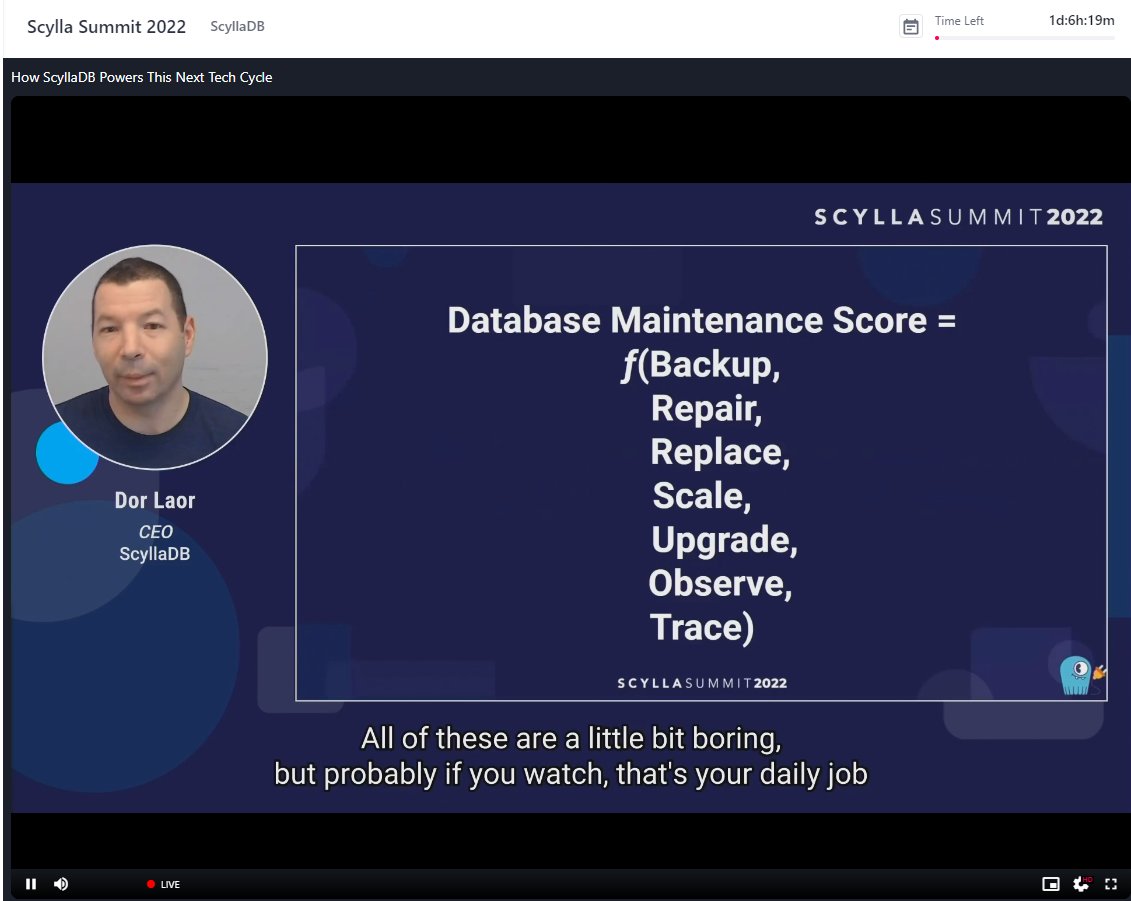Image resolution: width=1131 pixels, height=901 pixels.
Task: Click the Scylla Summit 2022 event title
Action: tap(107, 27)
